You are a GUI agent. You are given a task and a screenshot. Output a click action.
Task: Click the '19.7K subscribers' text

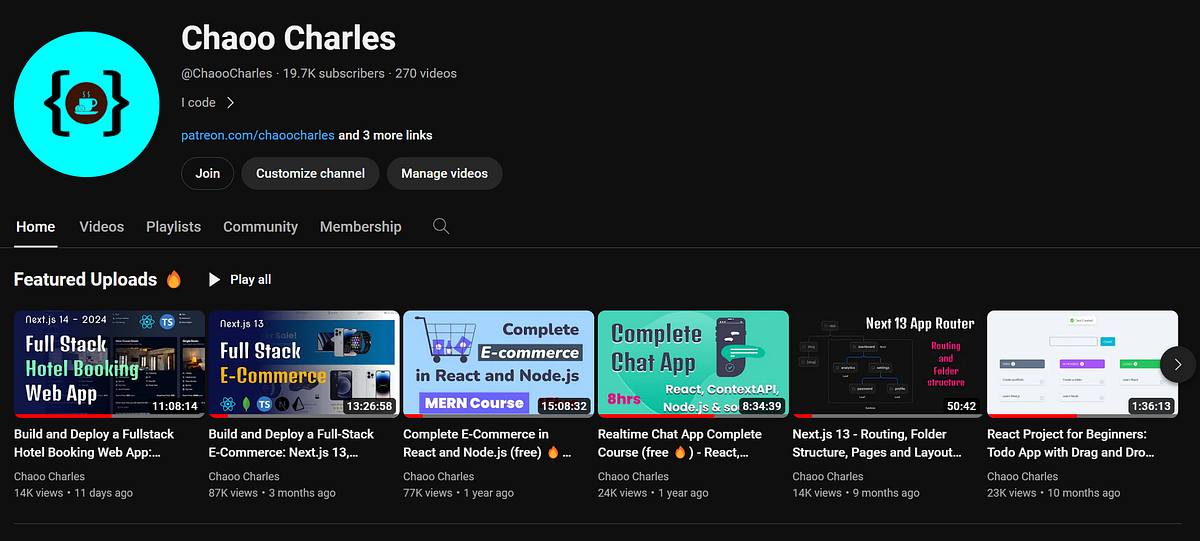334,73
